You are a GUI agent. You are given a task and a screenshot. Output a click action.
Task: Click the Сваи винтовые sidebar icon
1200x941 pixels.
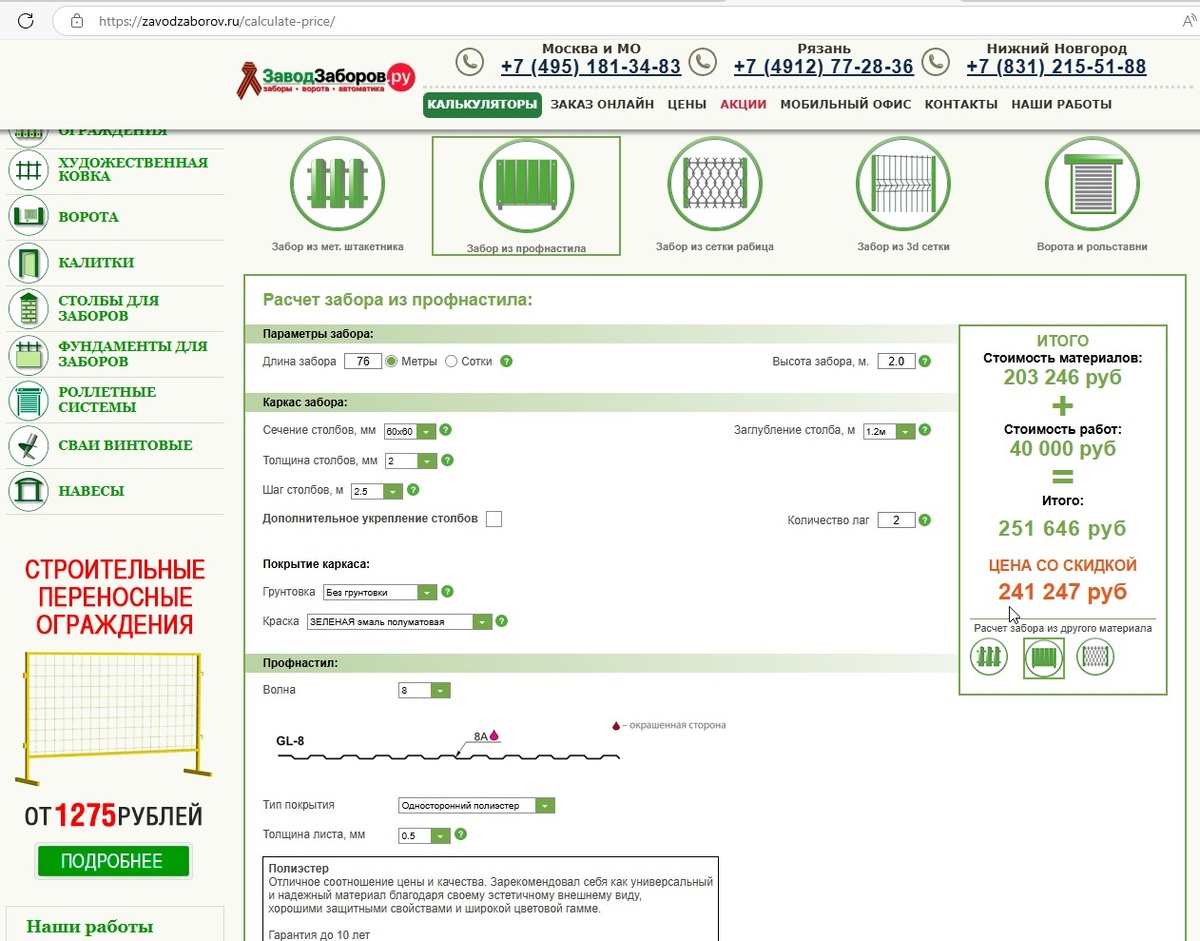[29, 445]
